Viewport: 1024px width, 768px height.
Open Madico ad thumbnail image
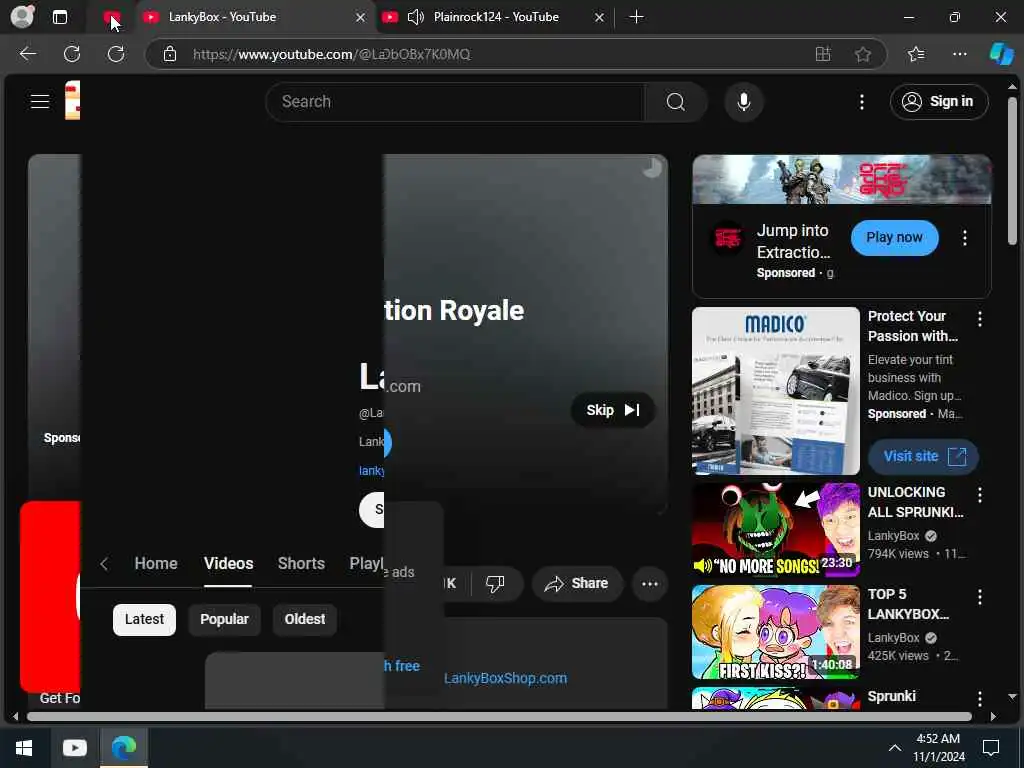click(x=776, y=391)
